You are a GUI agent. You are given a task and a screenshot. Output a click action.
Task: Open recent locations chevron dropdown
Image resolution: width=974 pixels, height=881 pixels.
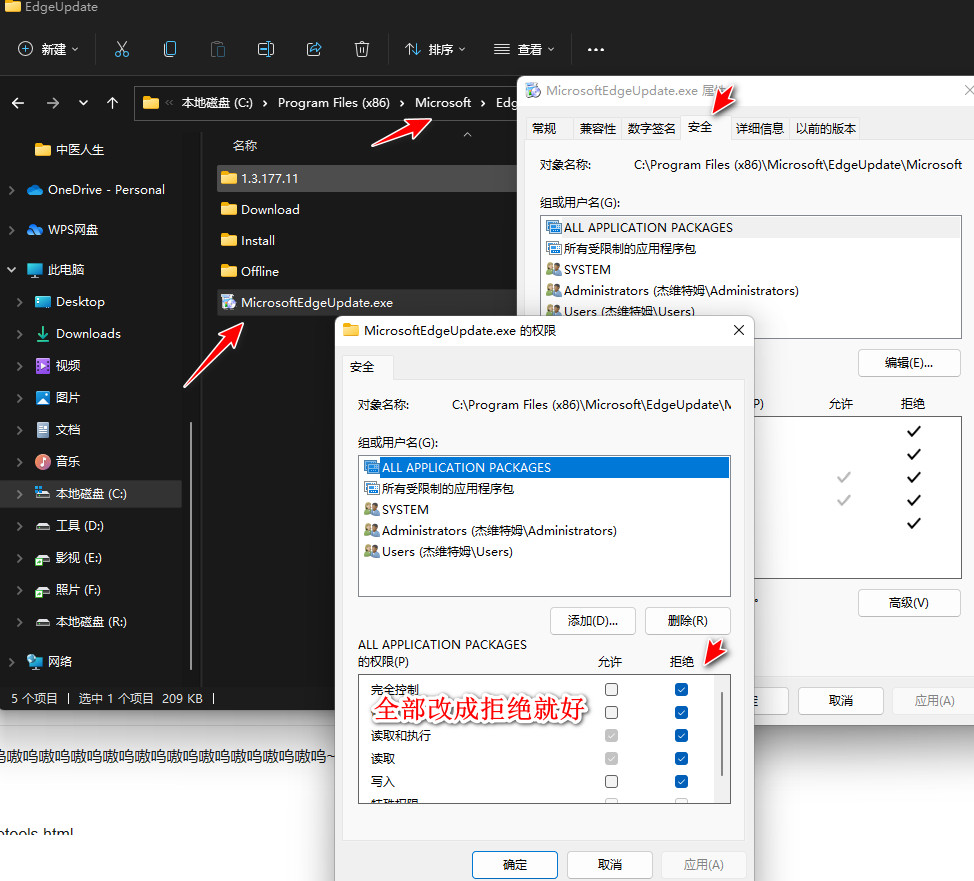coord(83,103)
